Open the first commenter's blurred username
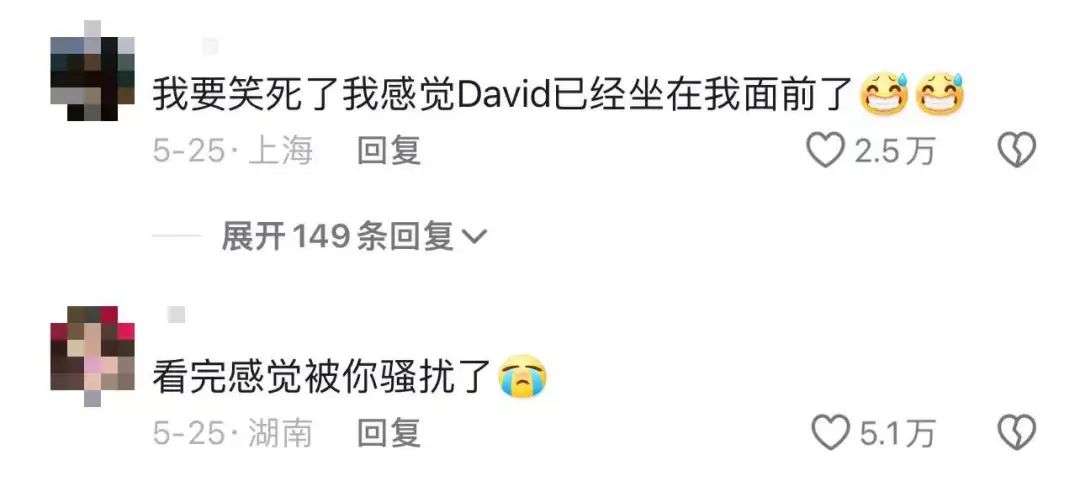This screenshot has height=492, width=1080. 210,47
